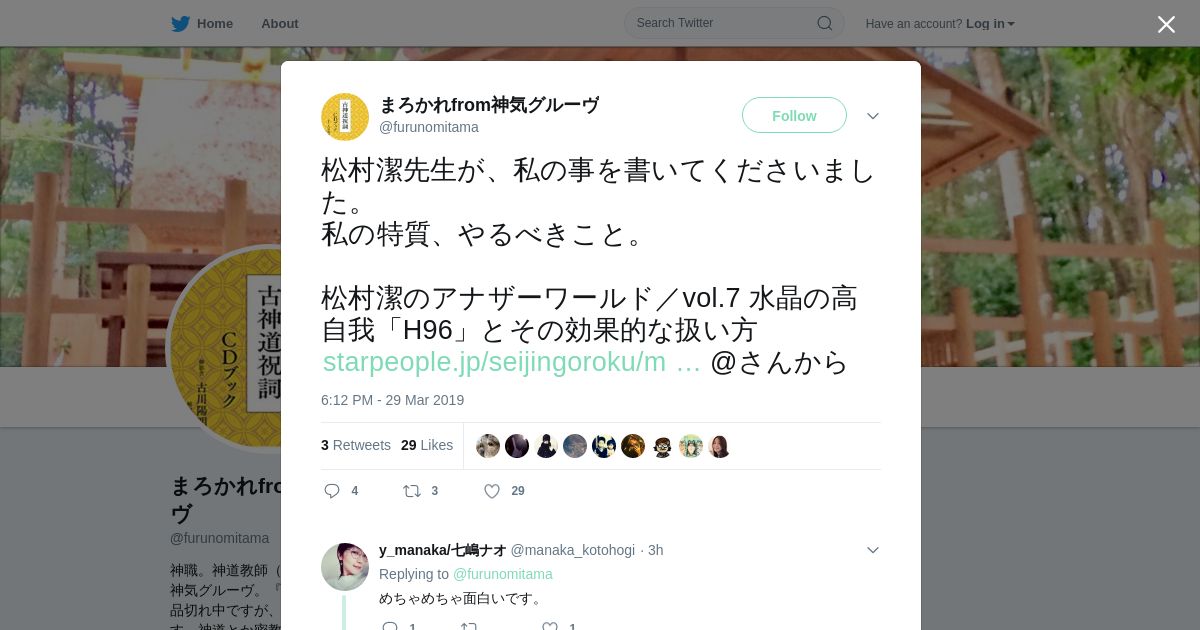Click the search magnifier icon

coord(825,23)
